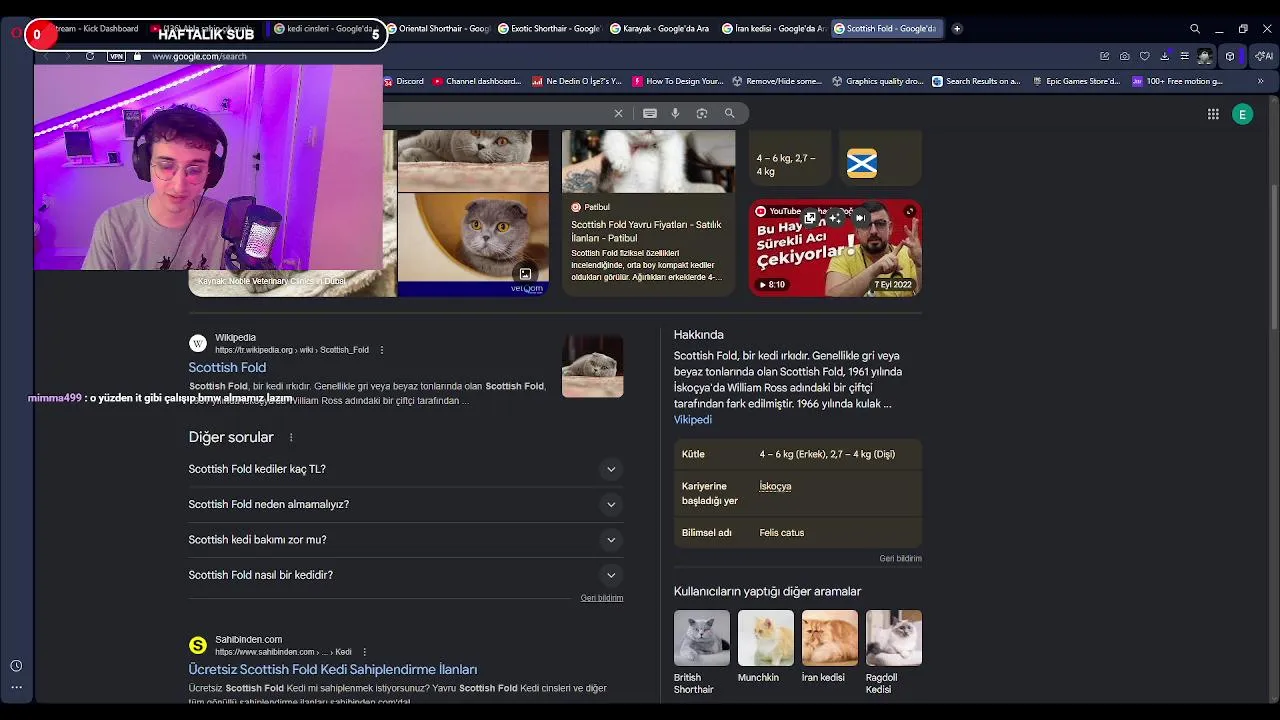Screen dimensions: 1280x720
Task: Click the address bar URL www.google.com/search
Action: (199, 56)
